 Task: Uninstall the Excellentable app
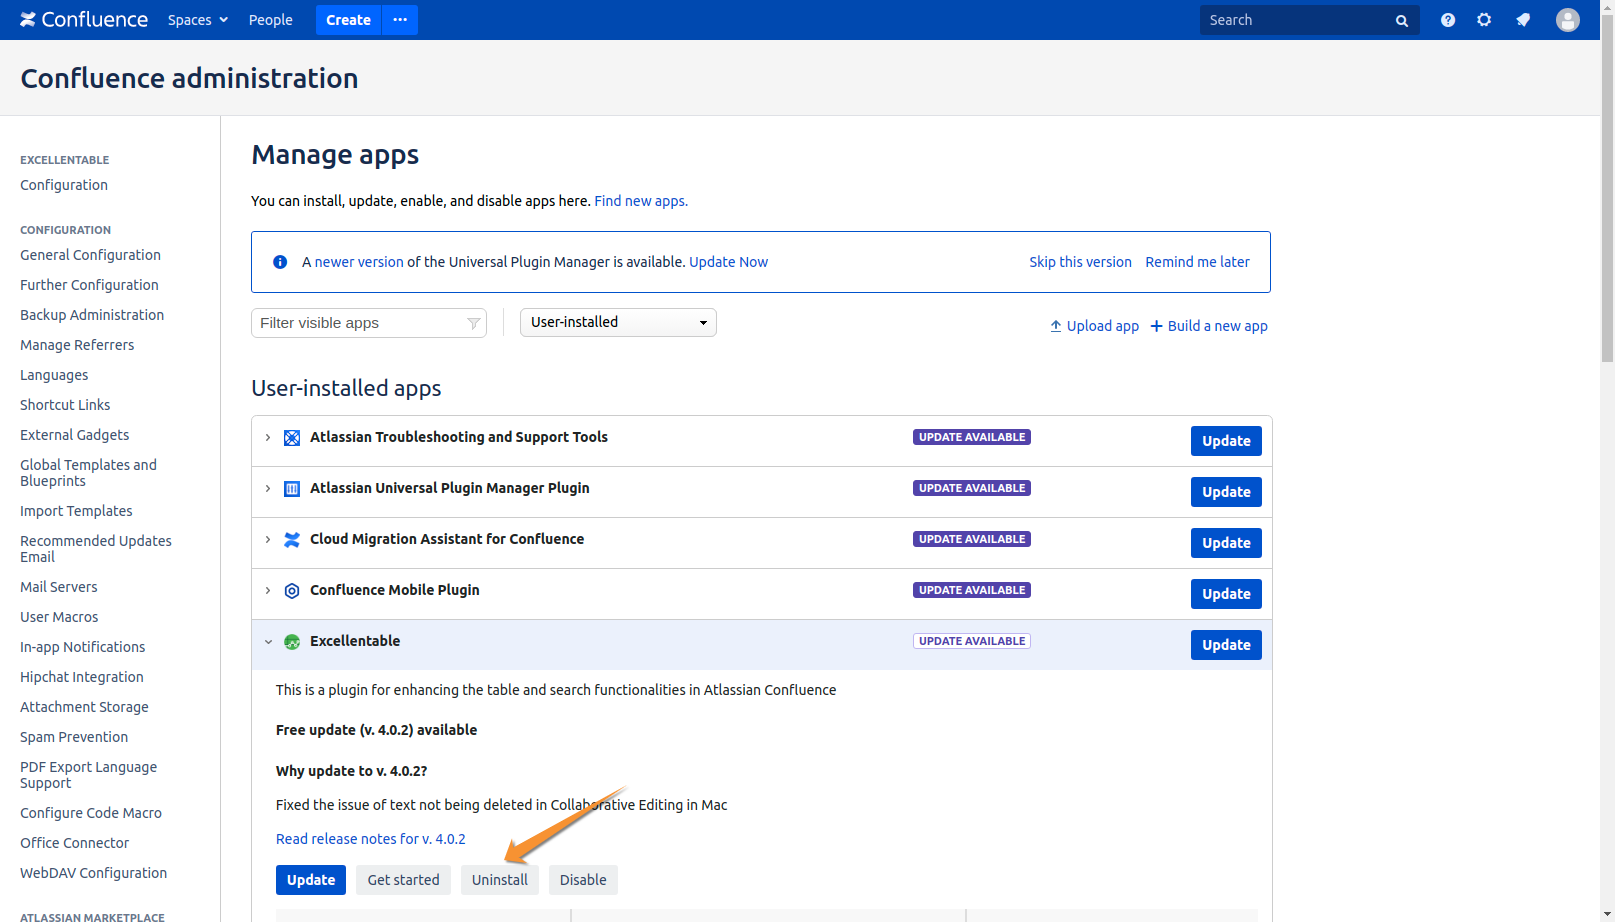[x=499, y=880]
